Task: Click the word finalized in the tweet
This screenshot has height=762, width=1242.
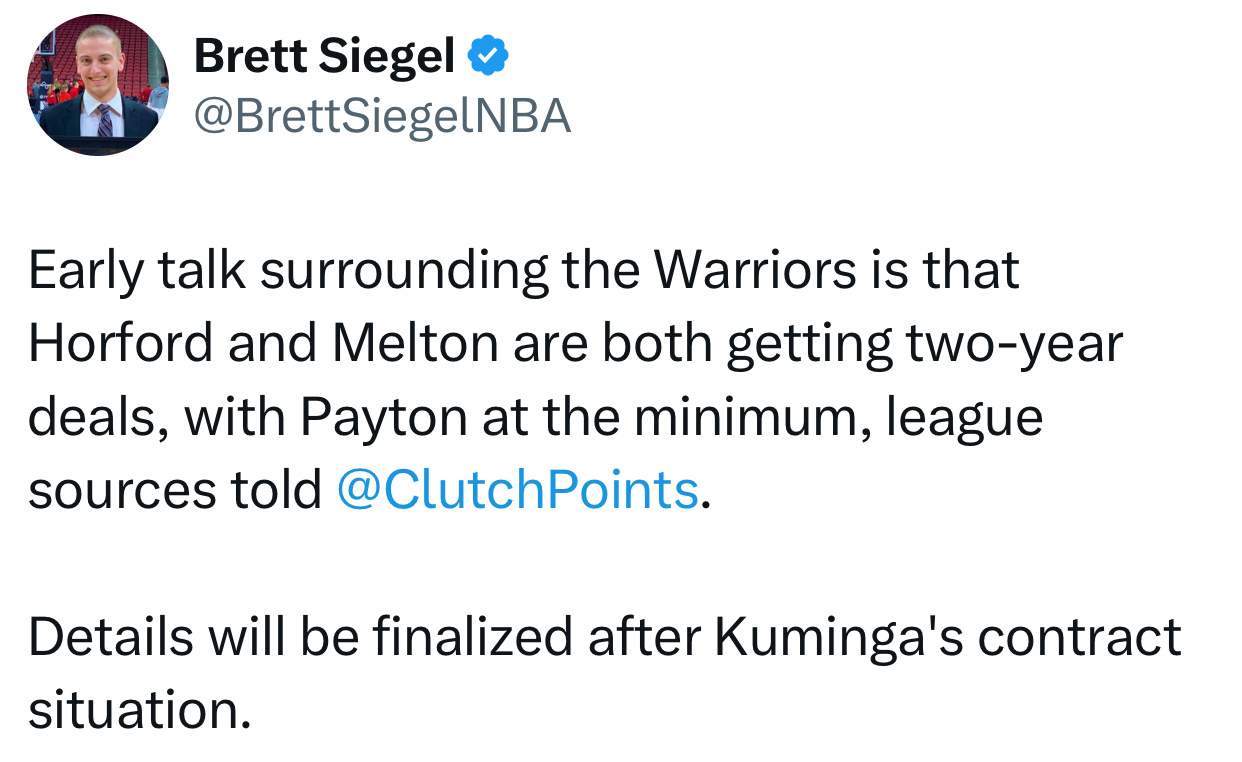Action: click(x=473, y=637)
